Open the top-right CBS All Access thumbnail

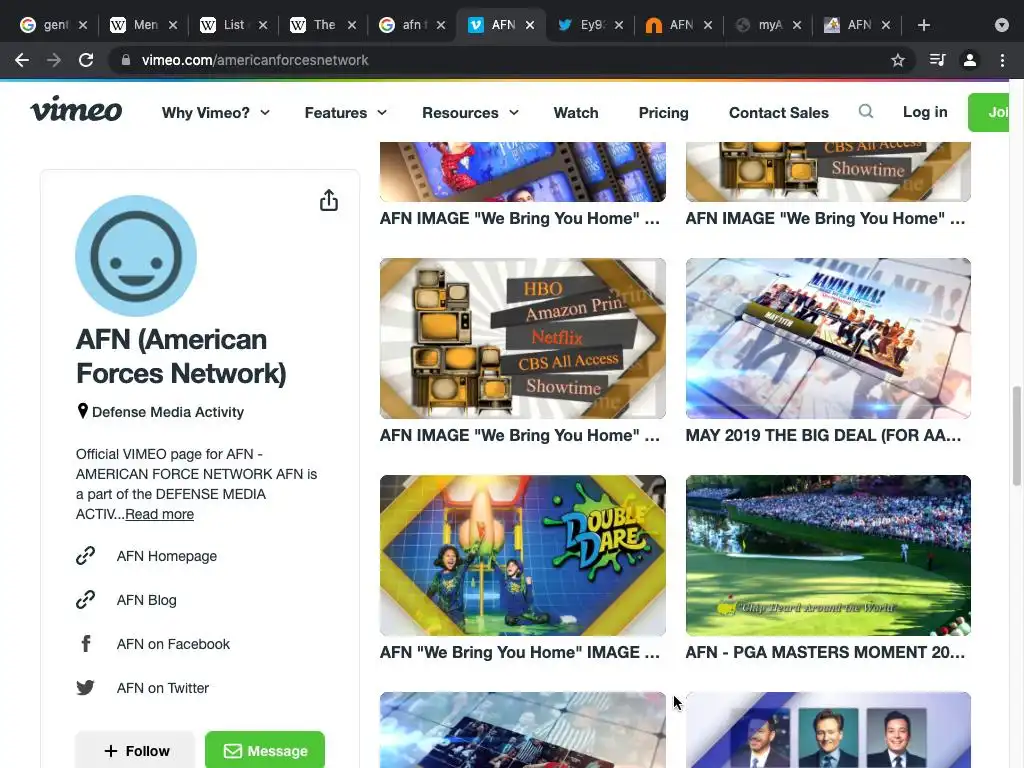828,172
